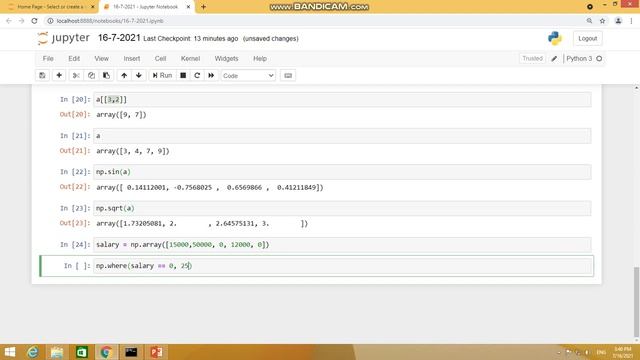The image size is (640, 360).
Task: Move selected cell up arrow
Action: pos(124,76)
